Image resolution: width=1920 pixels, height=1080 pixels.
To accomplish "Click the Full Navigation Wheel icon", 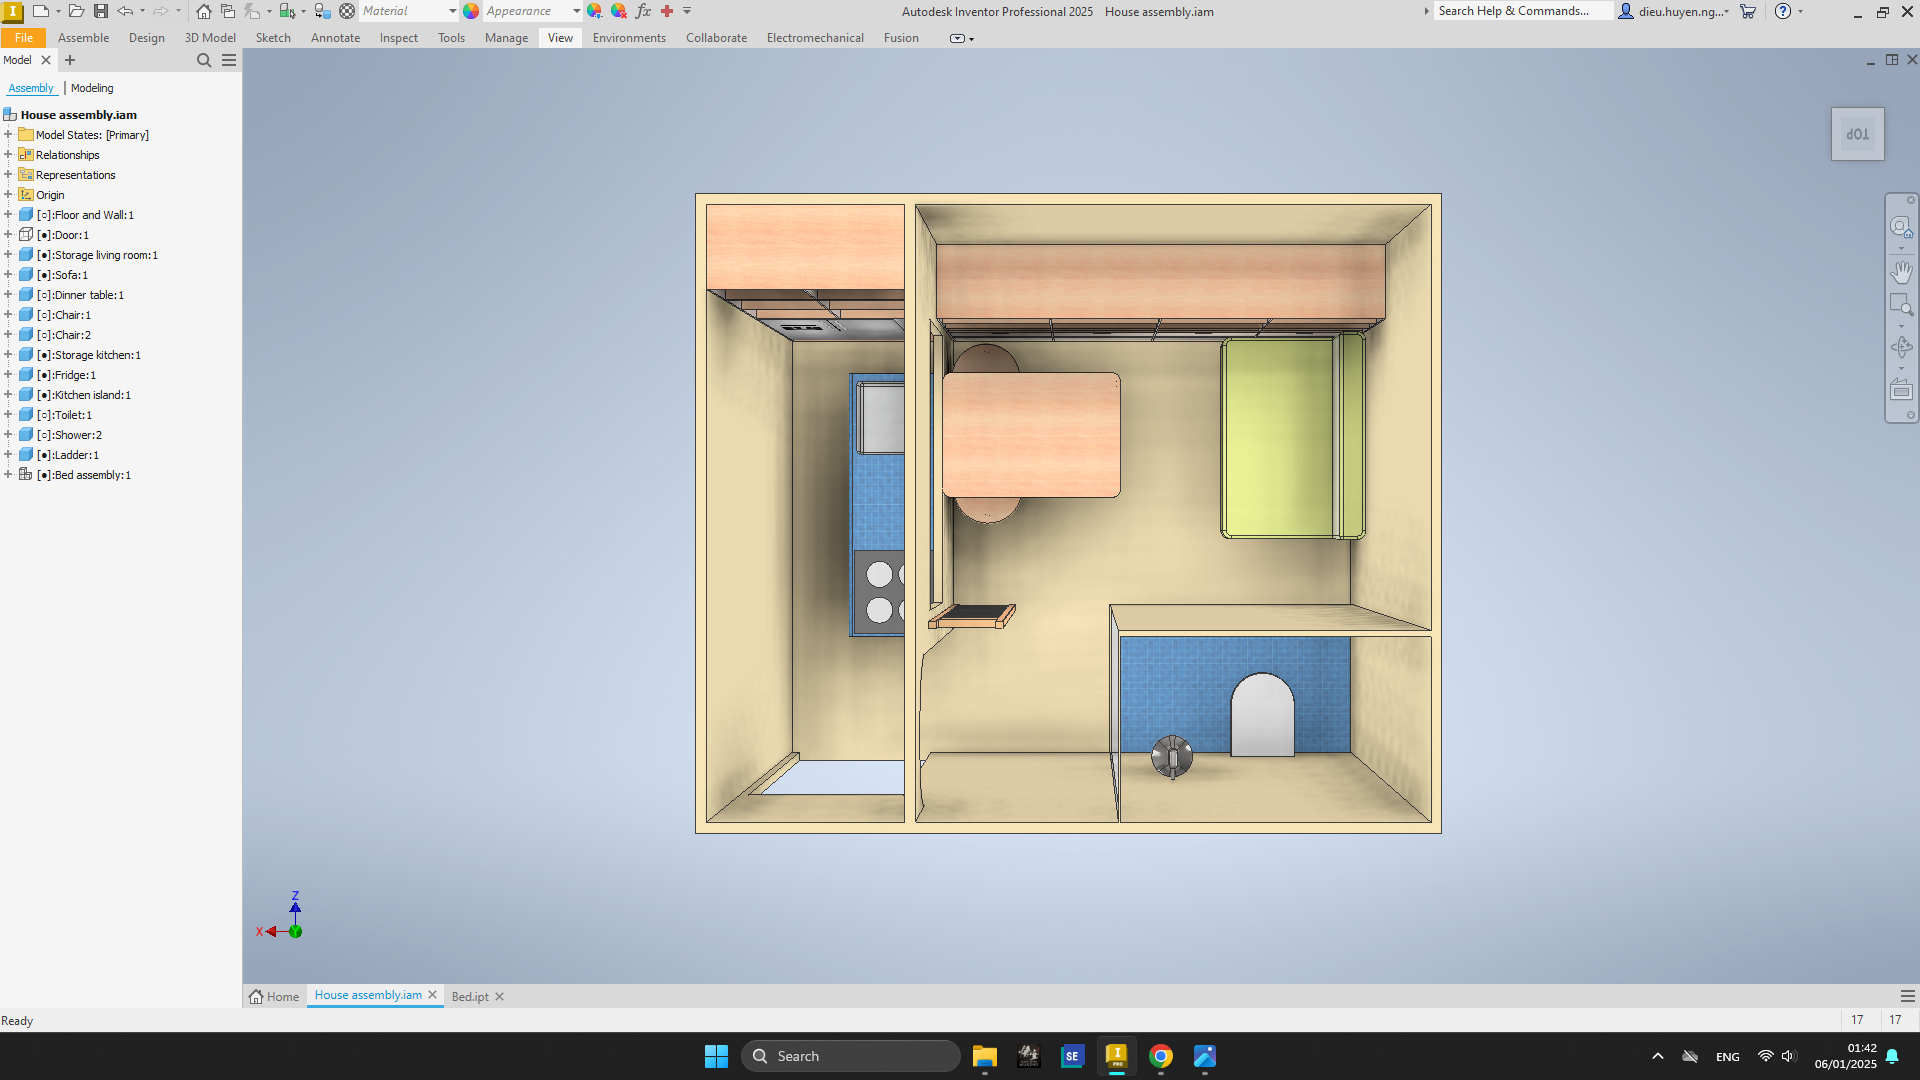I will click(1901, 227).
